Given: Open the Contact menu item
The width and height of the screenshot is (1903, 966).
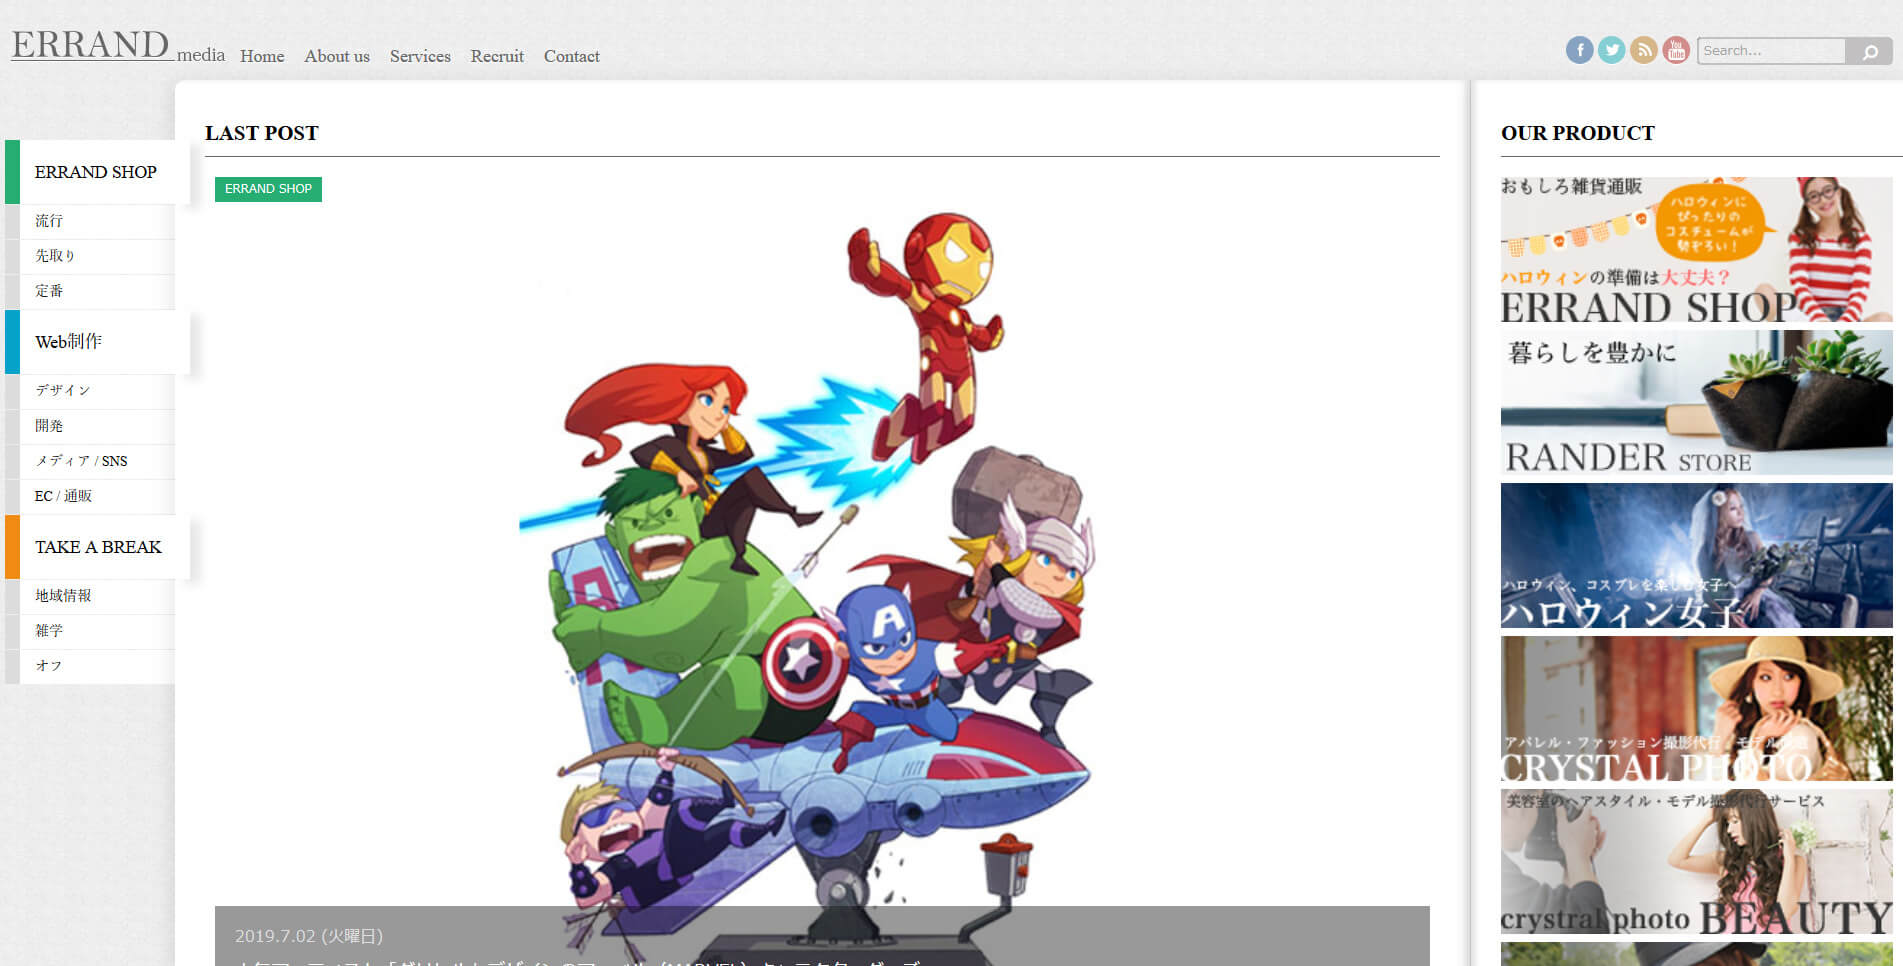Looking at the screenshot, I should (572, 56).
